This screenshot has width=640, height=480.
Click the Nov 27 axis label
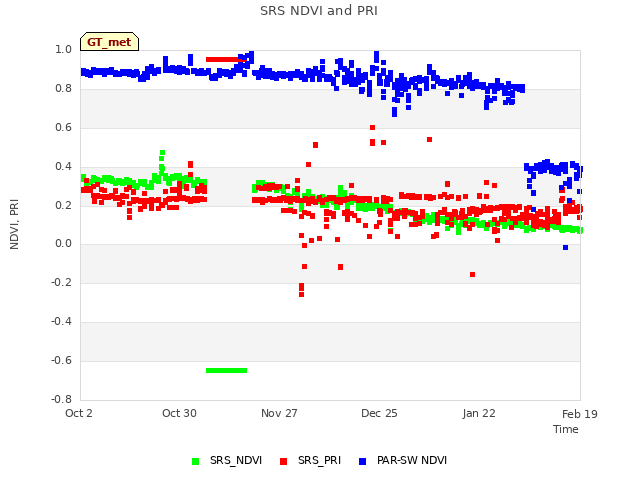[279, 413]
